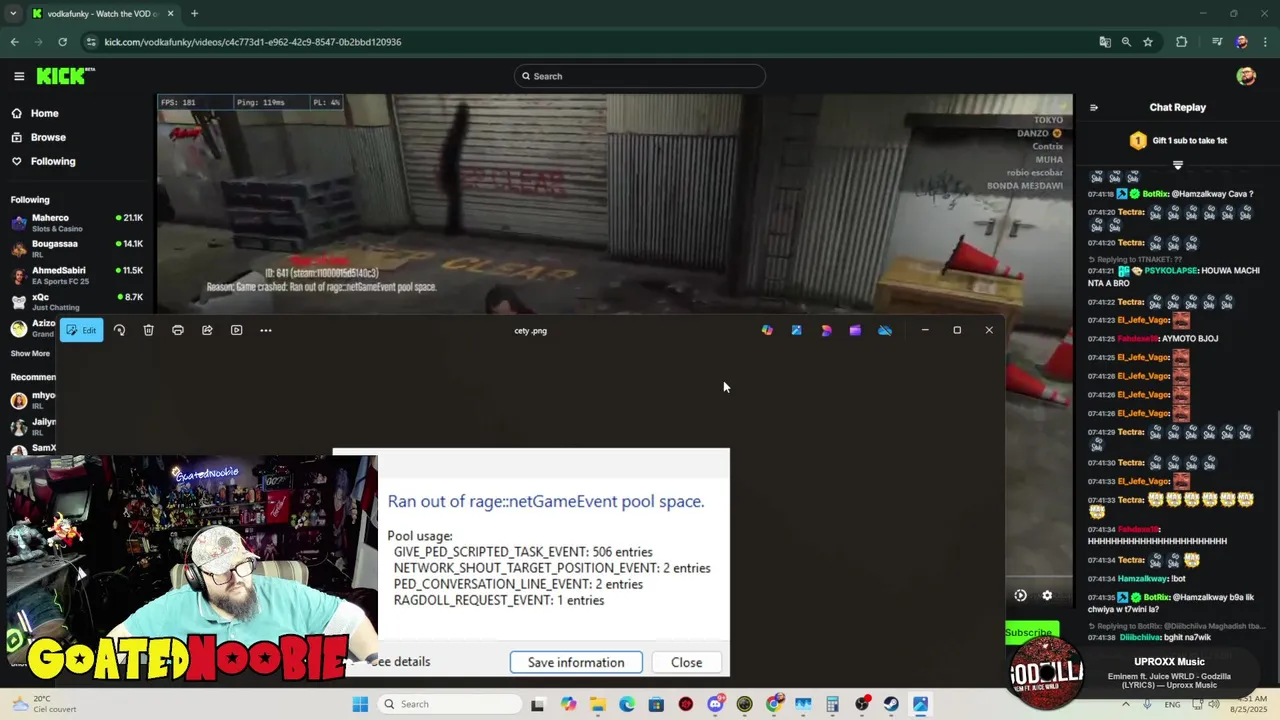
Task: Print the image from Photos toolbar
Action: pos(178,330)
